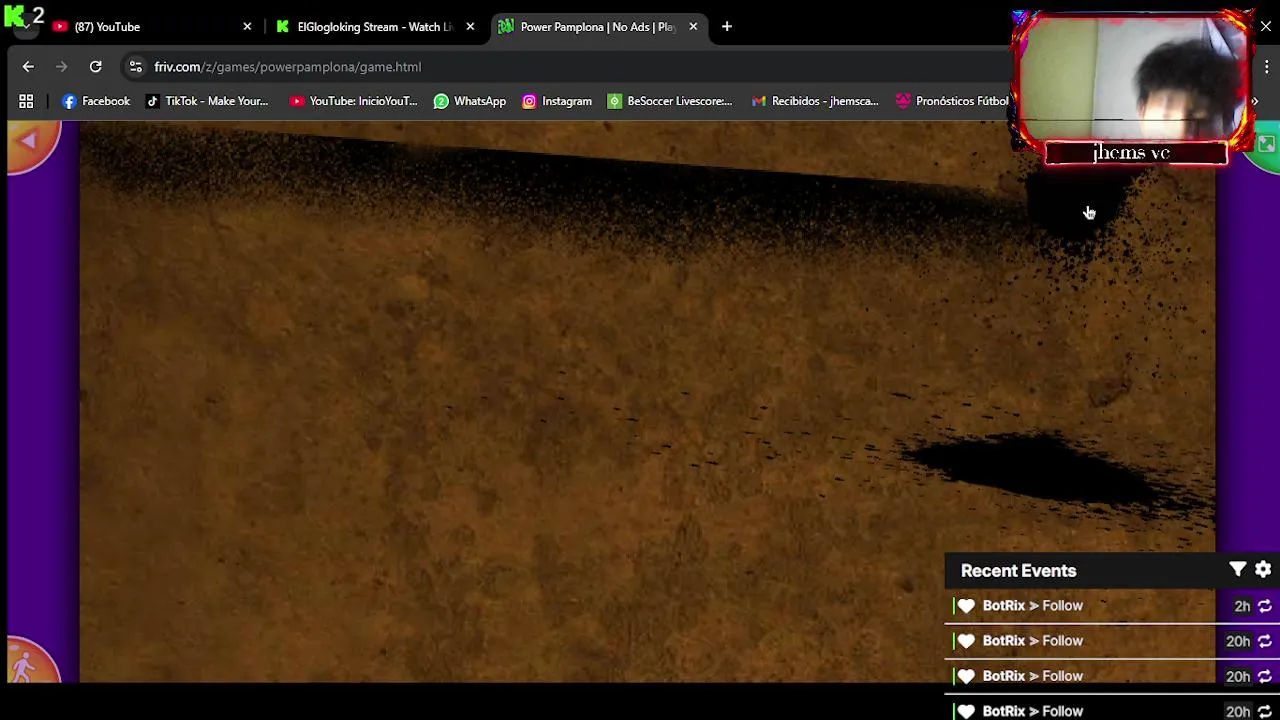Screen dimensions: 1280x720
Task: Close the browser window
Action: [1265, 27]
